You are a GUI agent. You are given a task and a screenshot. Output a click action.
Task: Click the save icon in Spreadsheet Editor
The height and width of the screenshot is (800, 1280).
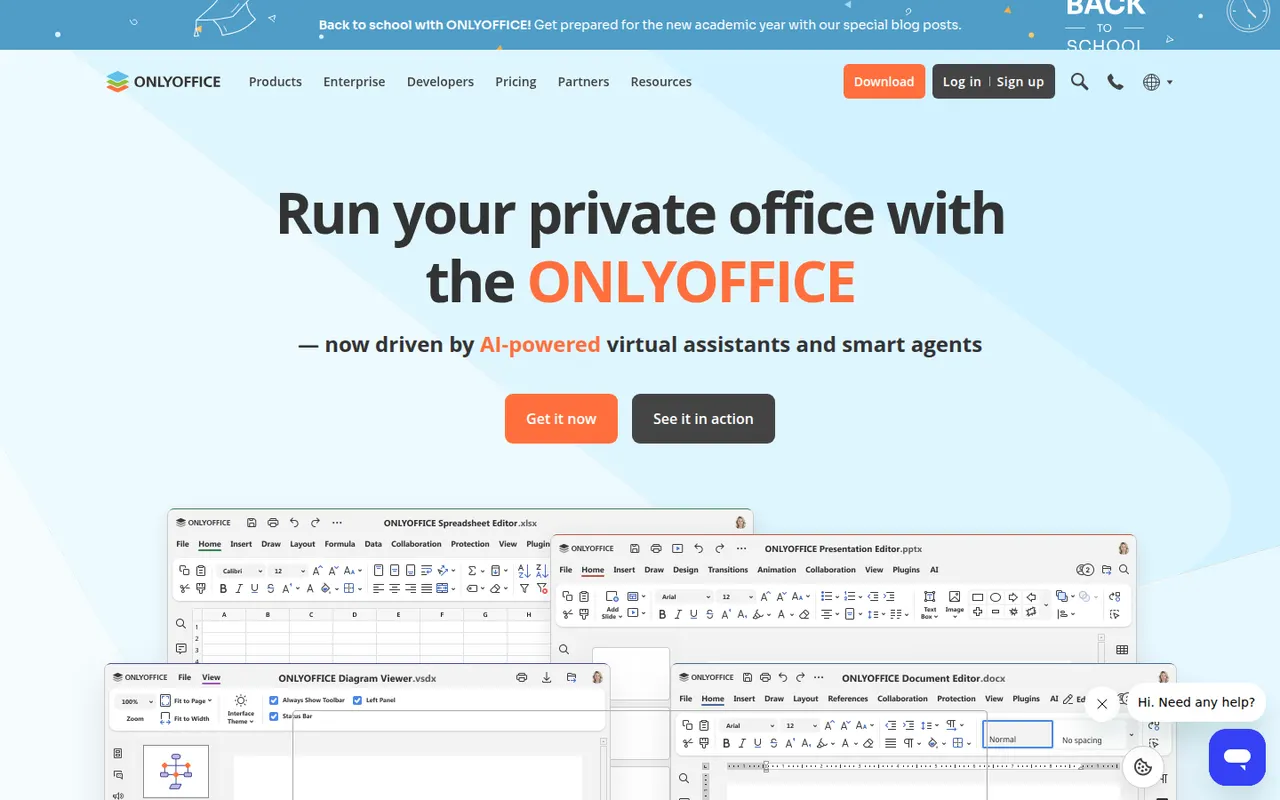(251, 522)
